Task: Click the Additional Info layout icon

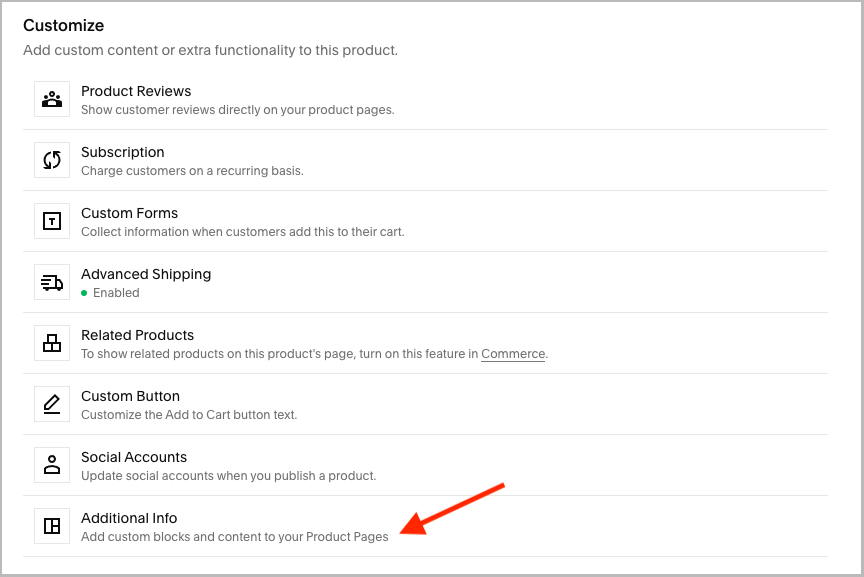Action: (x=52, y=526)
